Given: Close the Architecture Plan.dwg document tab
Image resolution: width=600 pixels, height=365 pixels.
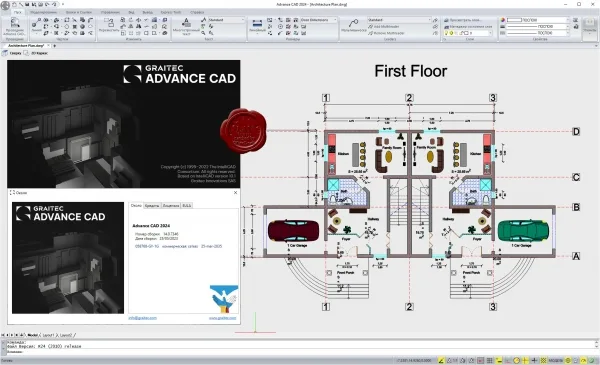Looking at the screenshot, I should (49, 46).
